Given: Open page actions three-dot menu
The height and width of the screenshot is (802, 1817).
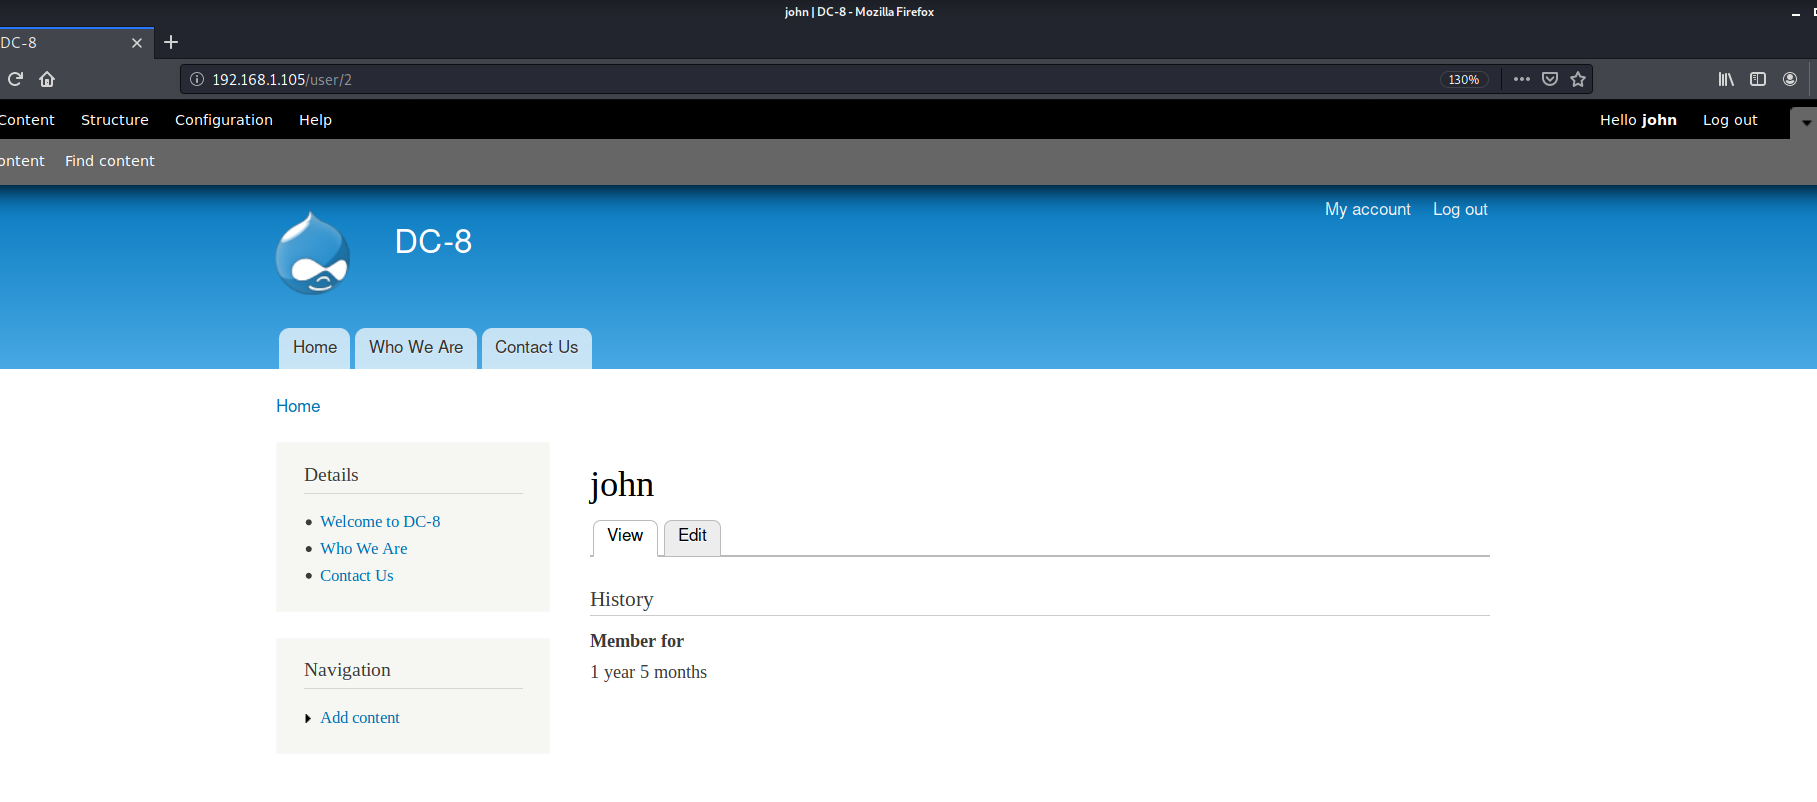Looking at the screenshot, I should (1522, 79).
